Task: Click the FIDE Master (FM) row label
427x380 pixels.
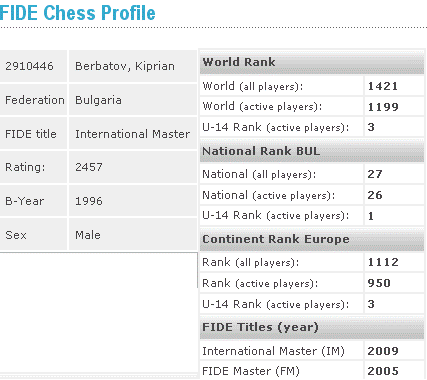Action: [251, 371]
